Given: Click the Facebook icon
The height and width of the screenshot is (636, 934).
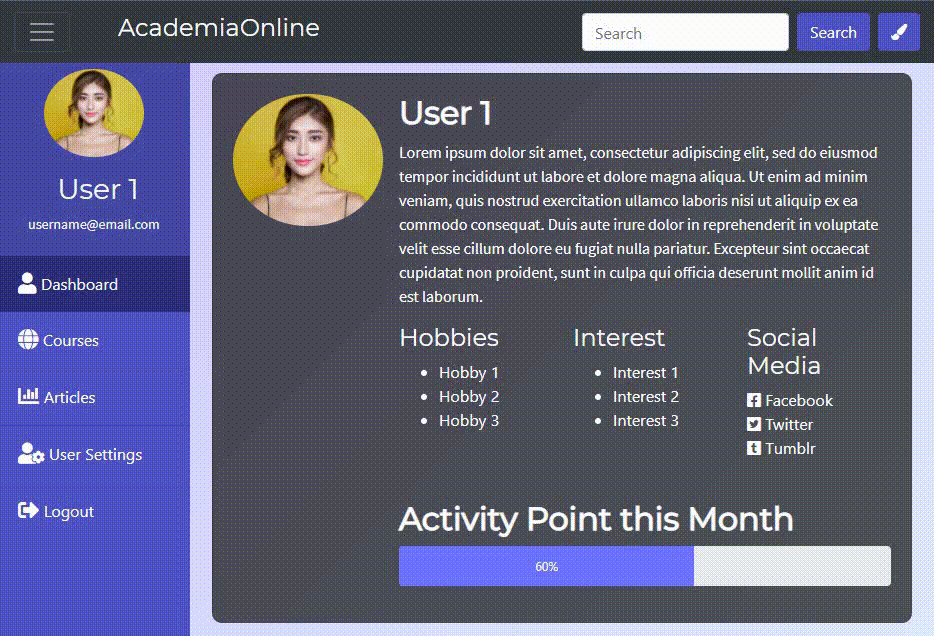Looking at the screenshot, I should (754, 400).
